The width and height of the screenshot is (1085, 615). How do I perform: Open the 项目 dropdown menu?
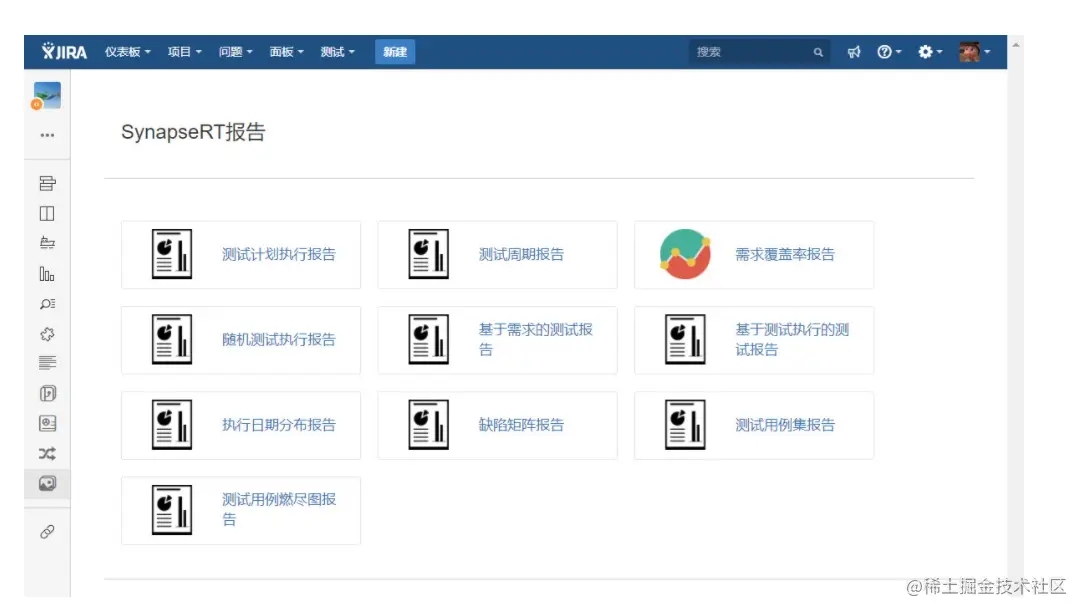[x=184, y=52]
